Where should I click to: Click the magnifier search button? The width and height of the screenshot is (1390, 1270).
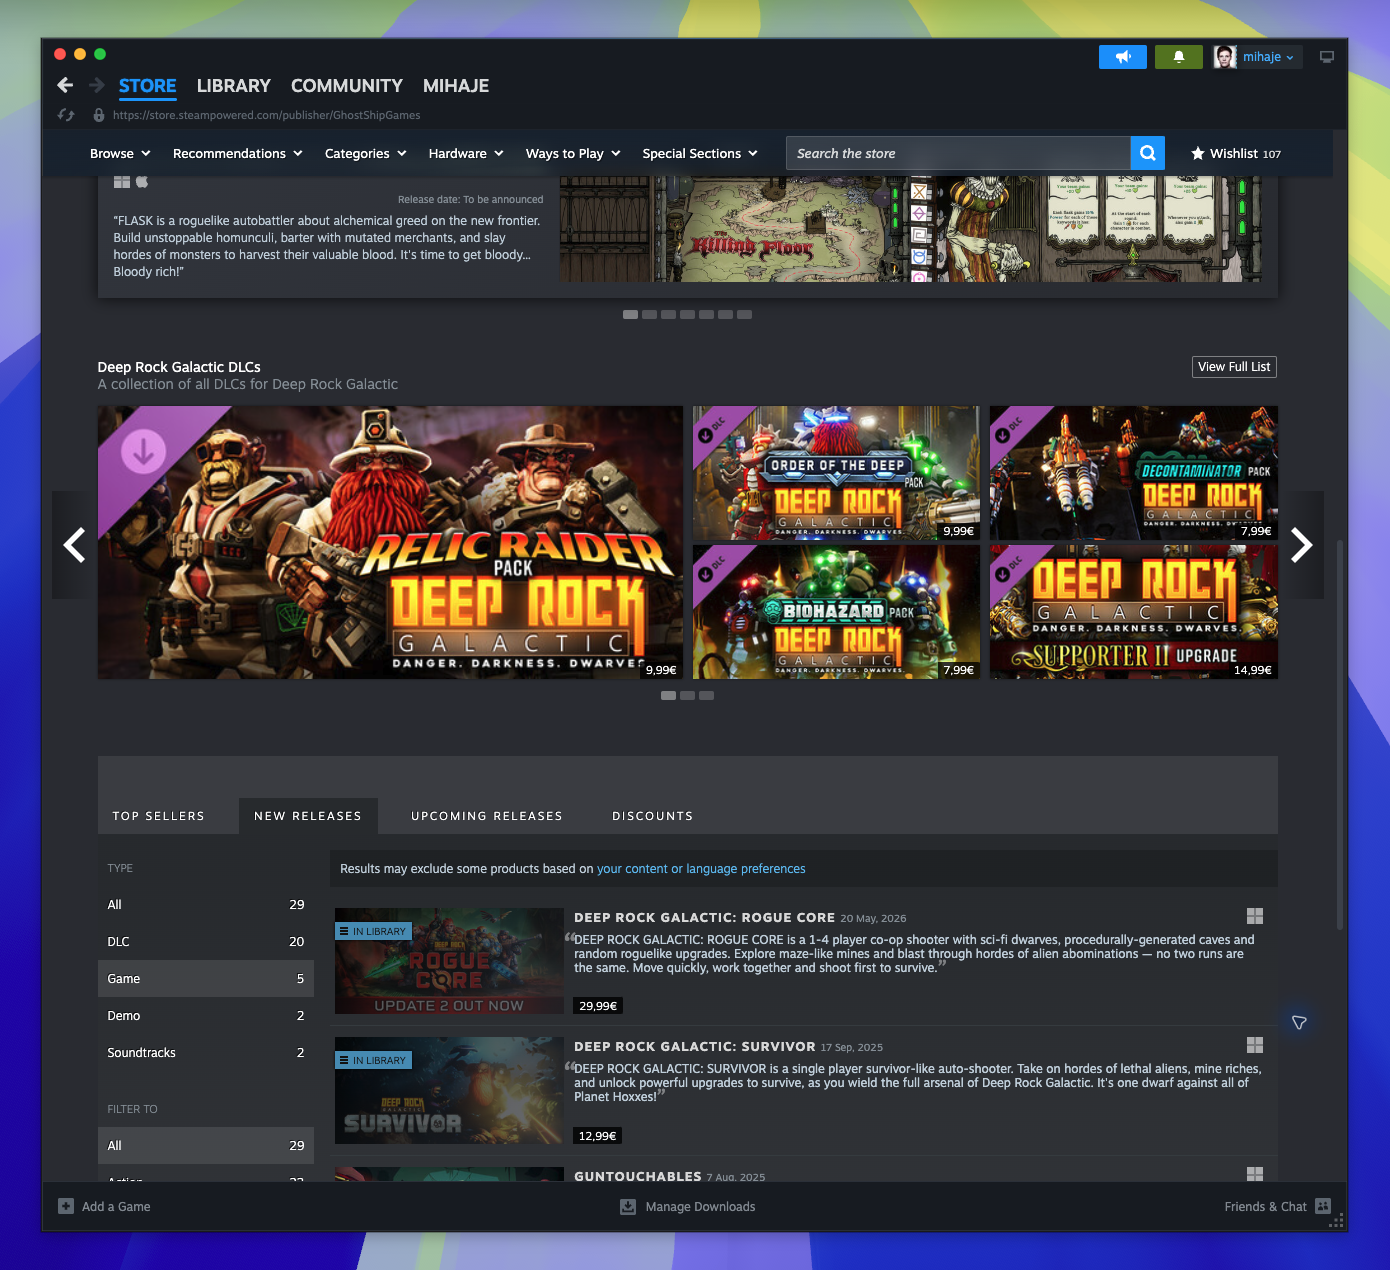(x=1148, y=153)
